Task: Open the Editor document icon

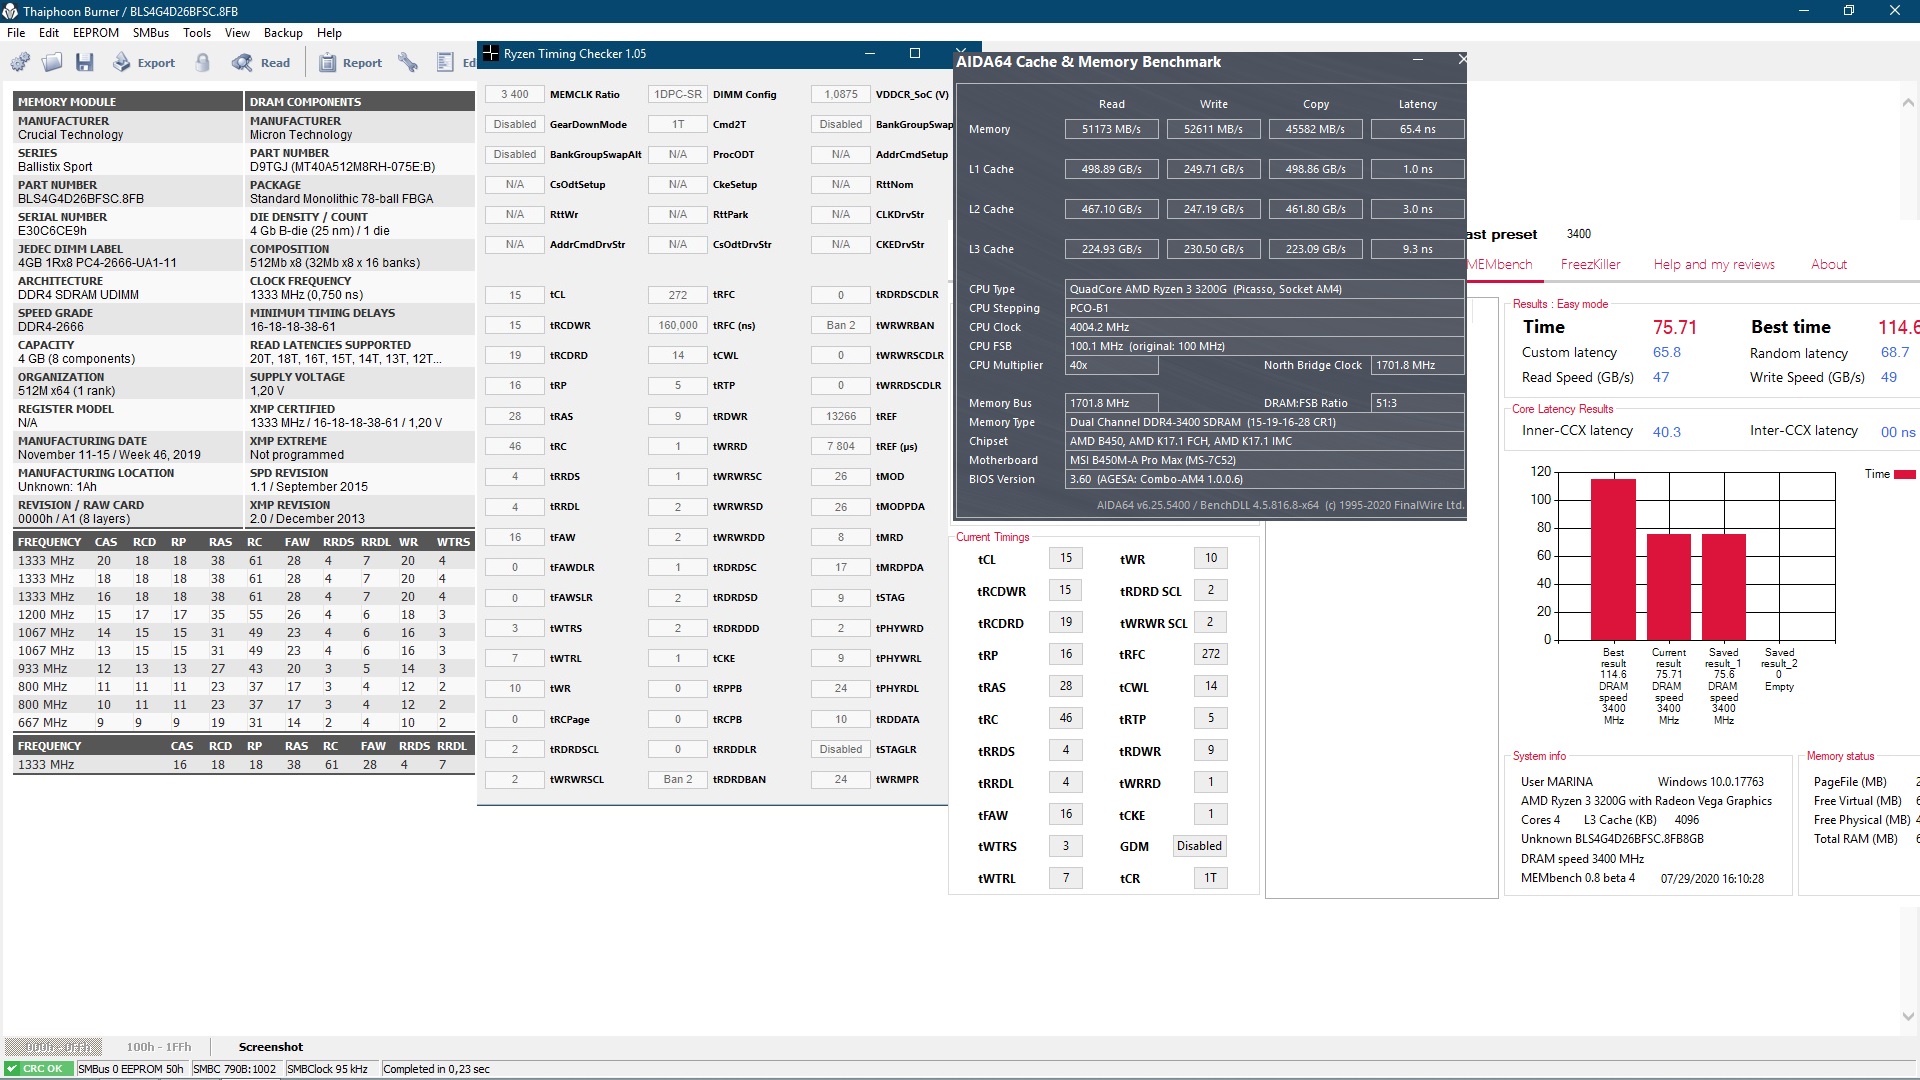Action: point(446,63)
